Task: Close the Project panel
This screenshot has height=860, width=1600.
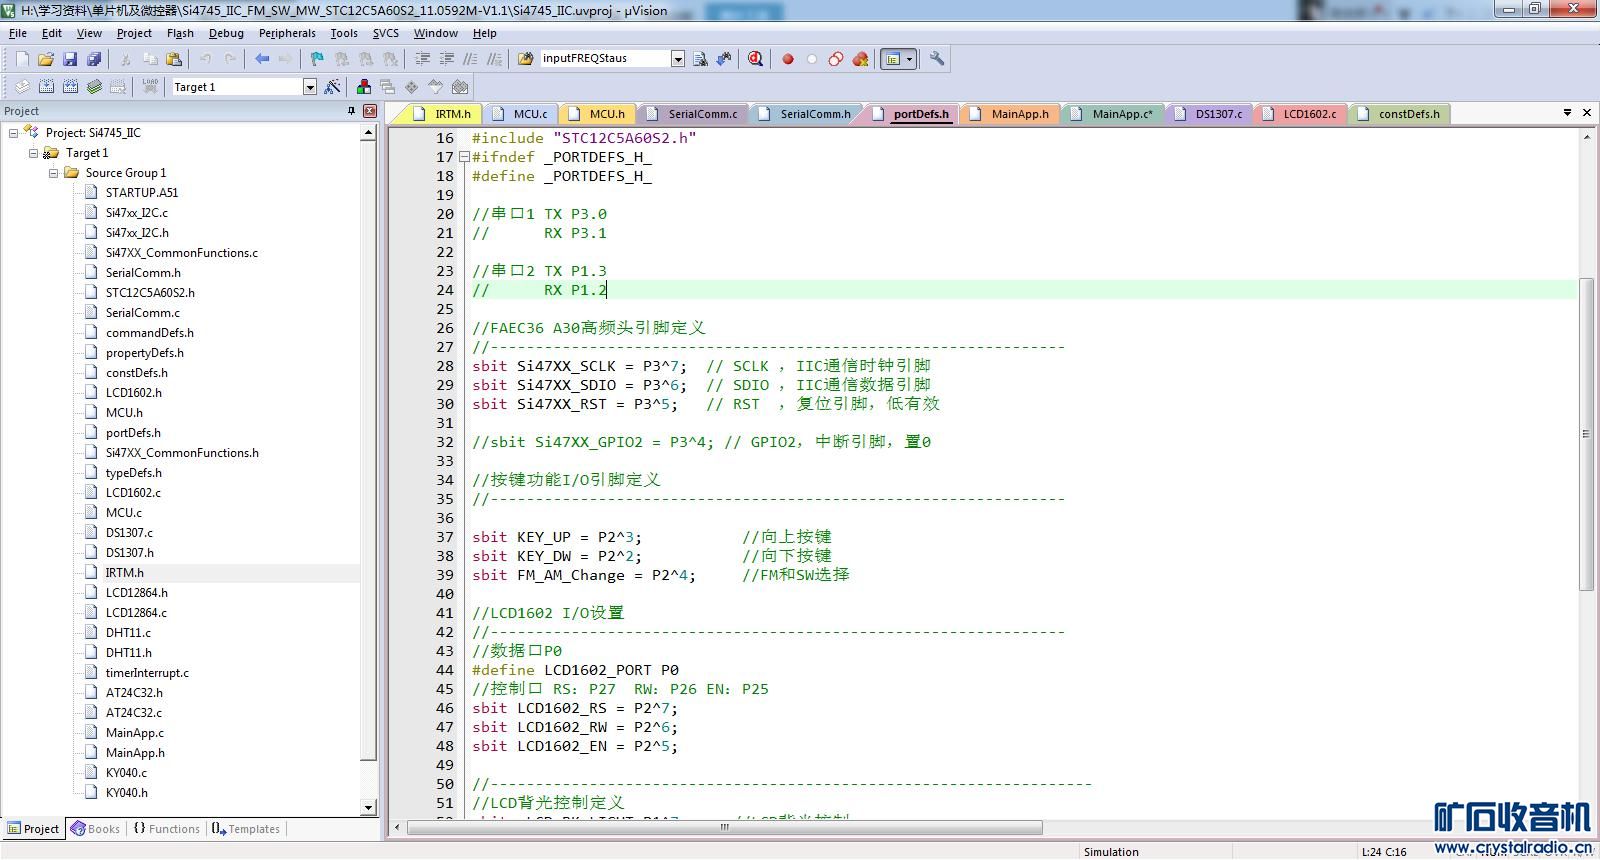Action: coord(370,111)
